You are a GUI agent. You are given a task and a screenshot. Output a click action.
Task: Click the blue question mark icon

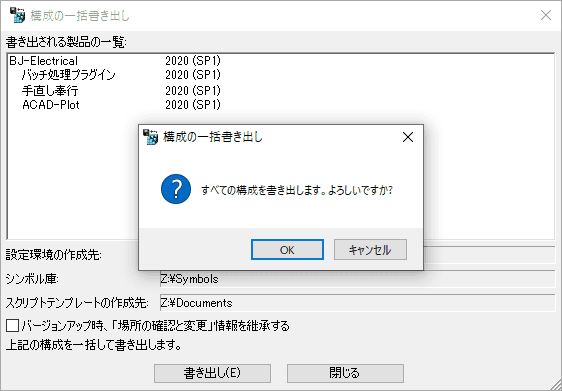tap(176, 189)
